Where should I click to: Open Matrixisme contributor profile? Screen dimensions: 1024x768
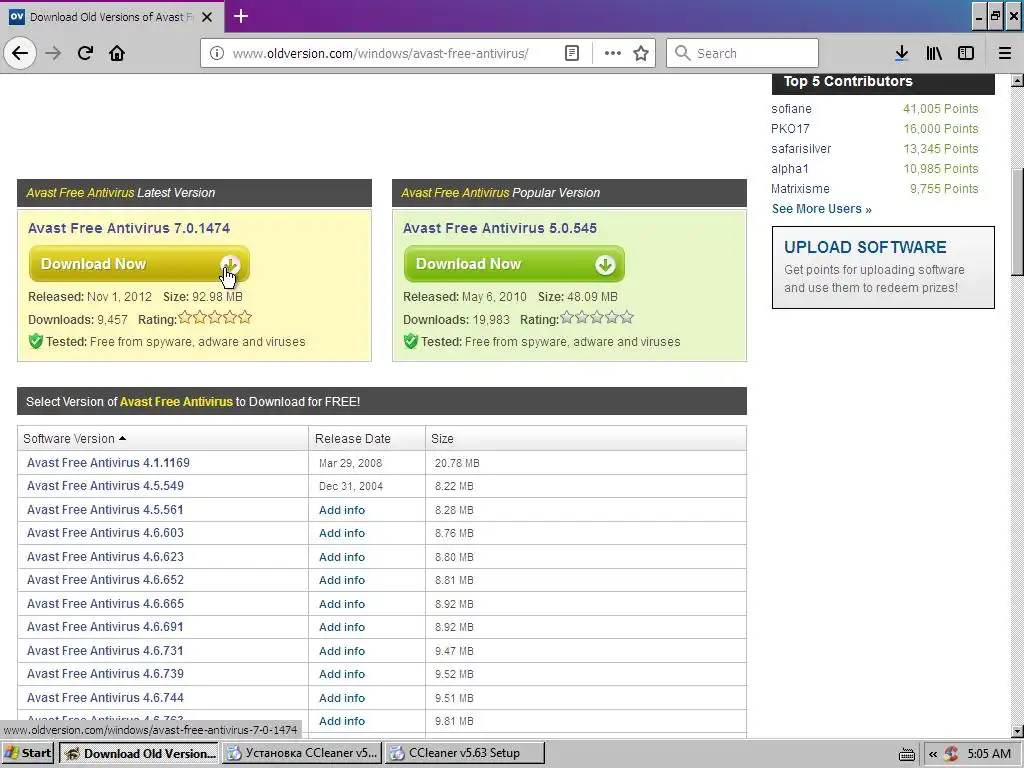pos(800,189)
